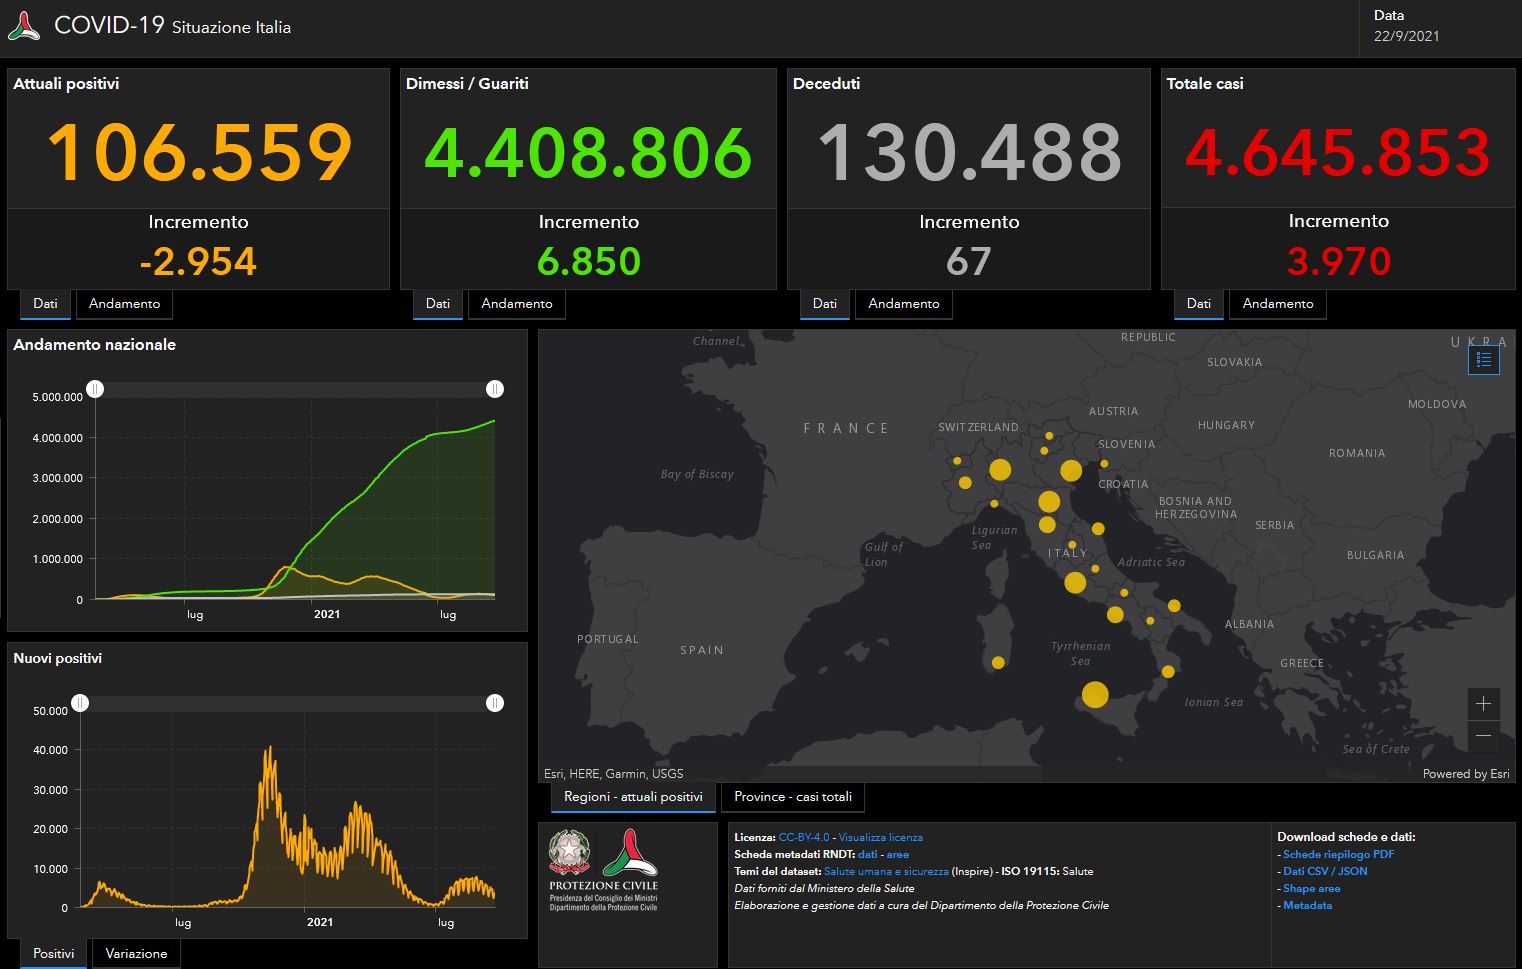
Task: Select Andamento tab under Deceduti
Action: tap(903, 304)
